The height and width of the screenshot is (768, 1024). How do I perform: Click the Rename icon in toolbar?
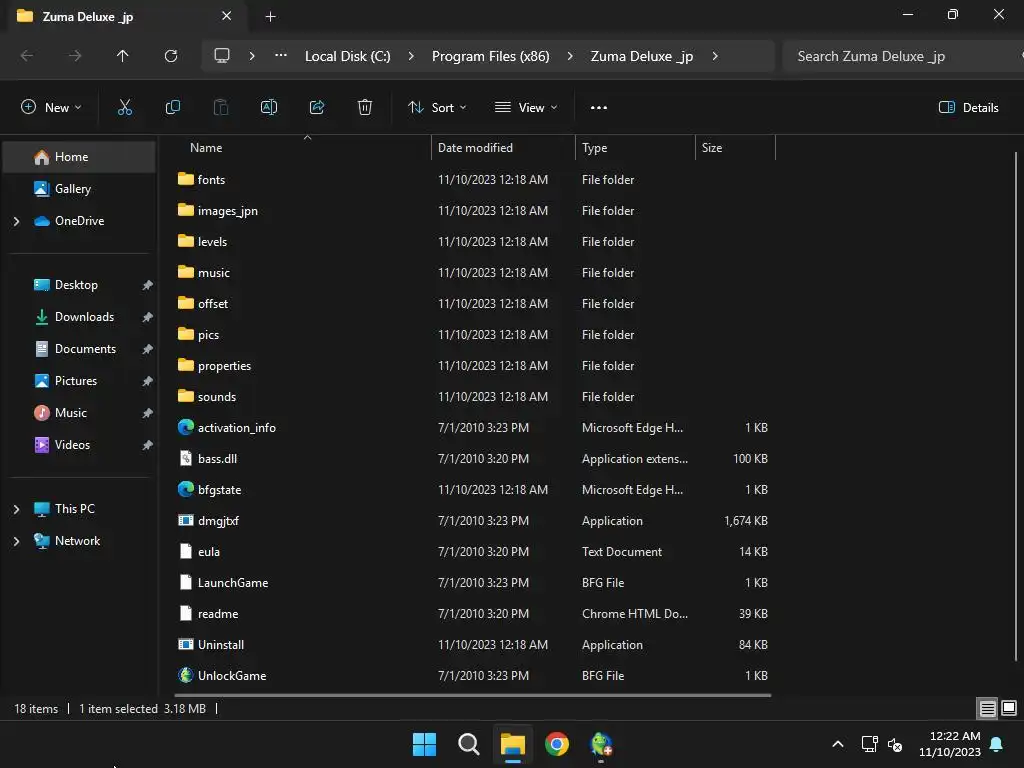pos(268,108)
